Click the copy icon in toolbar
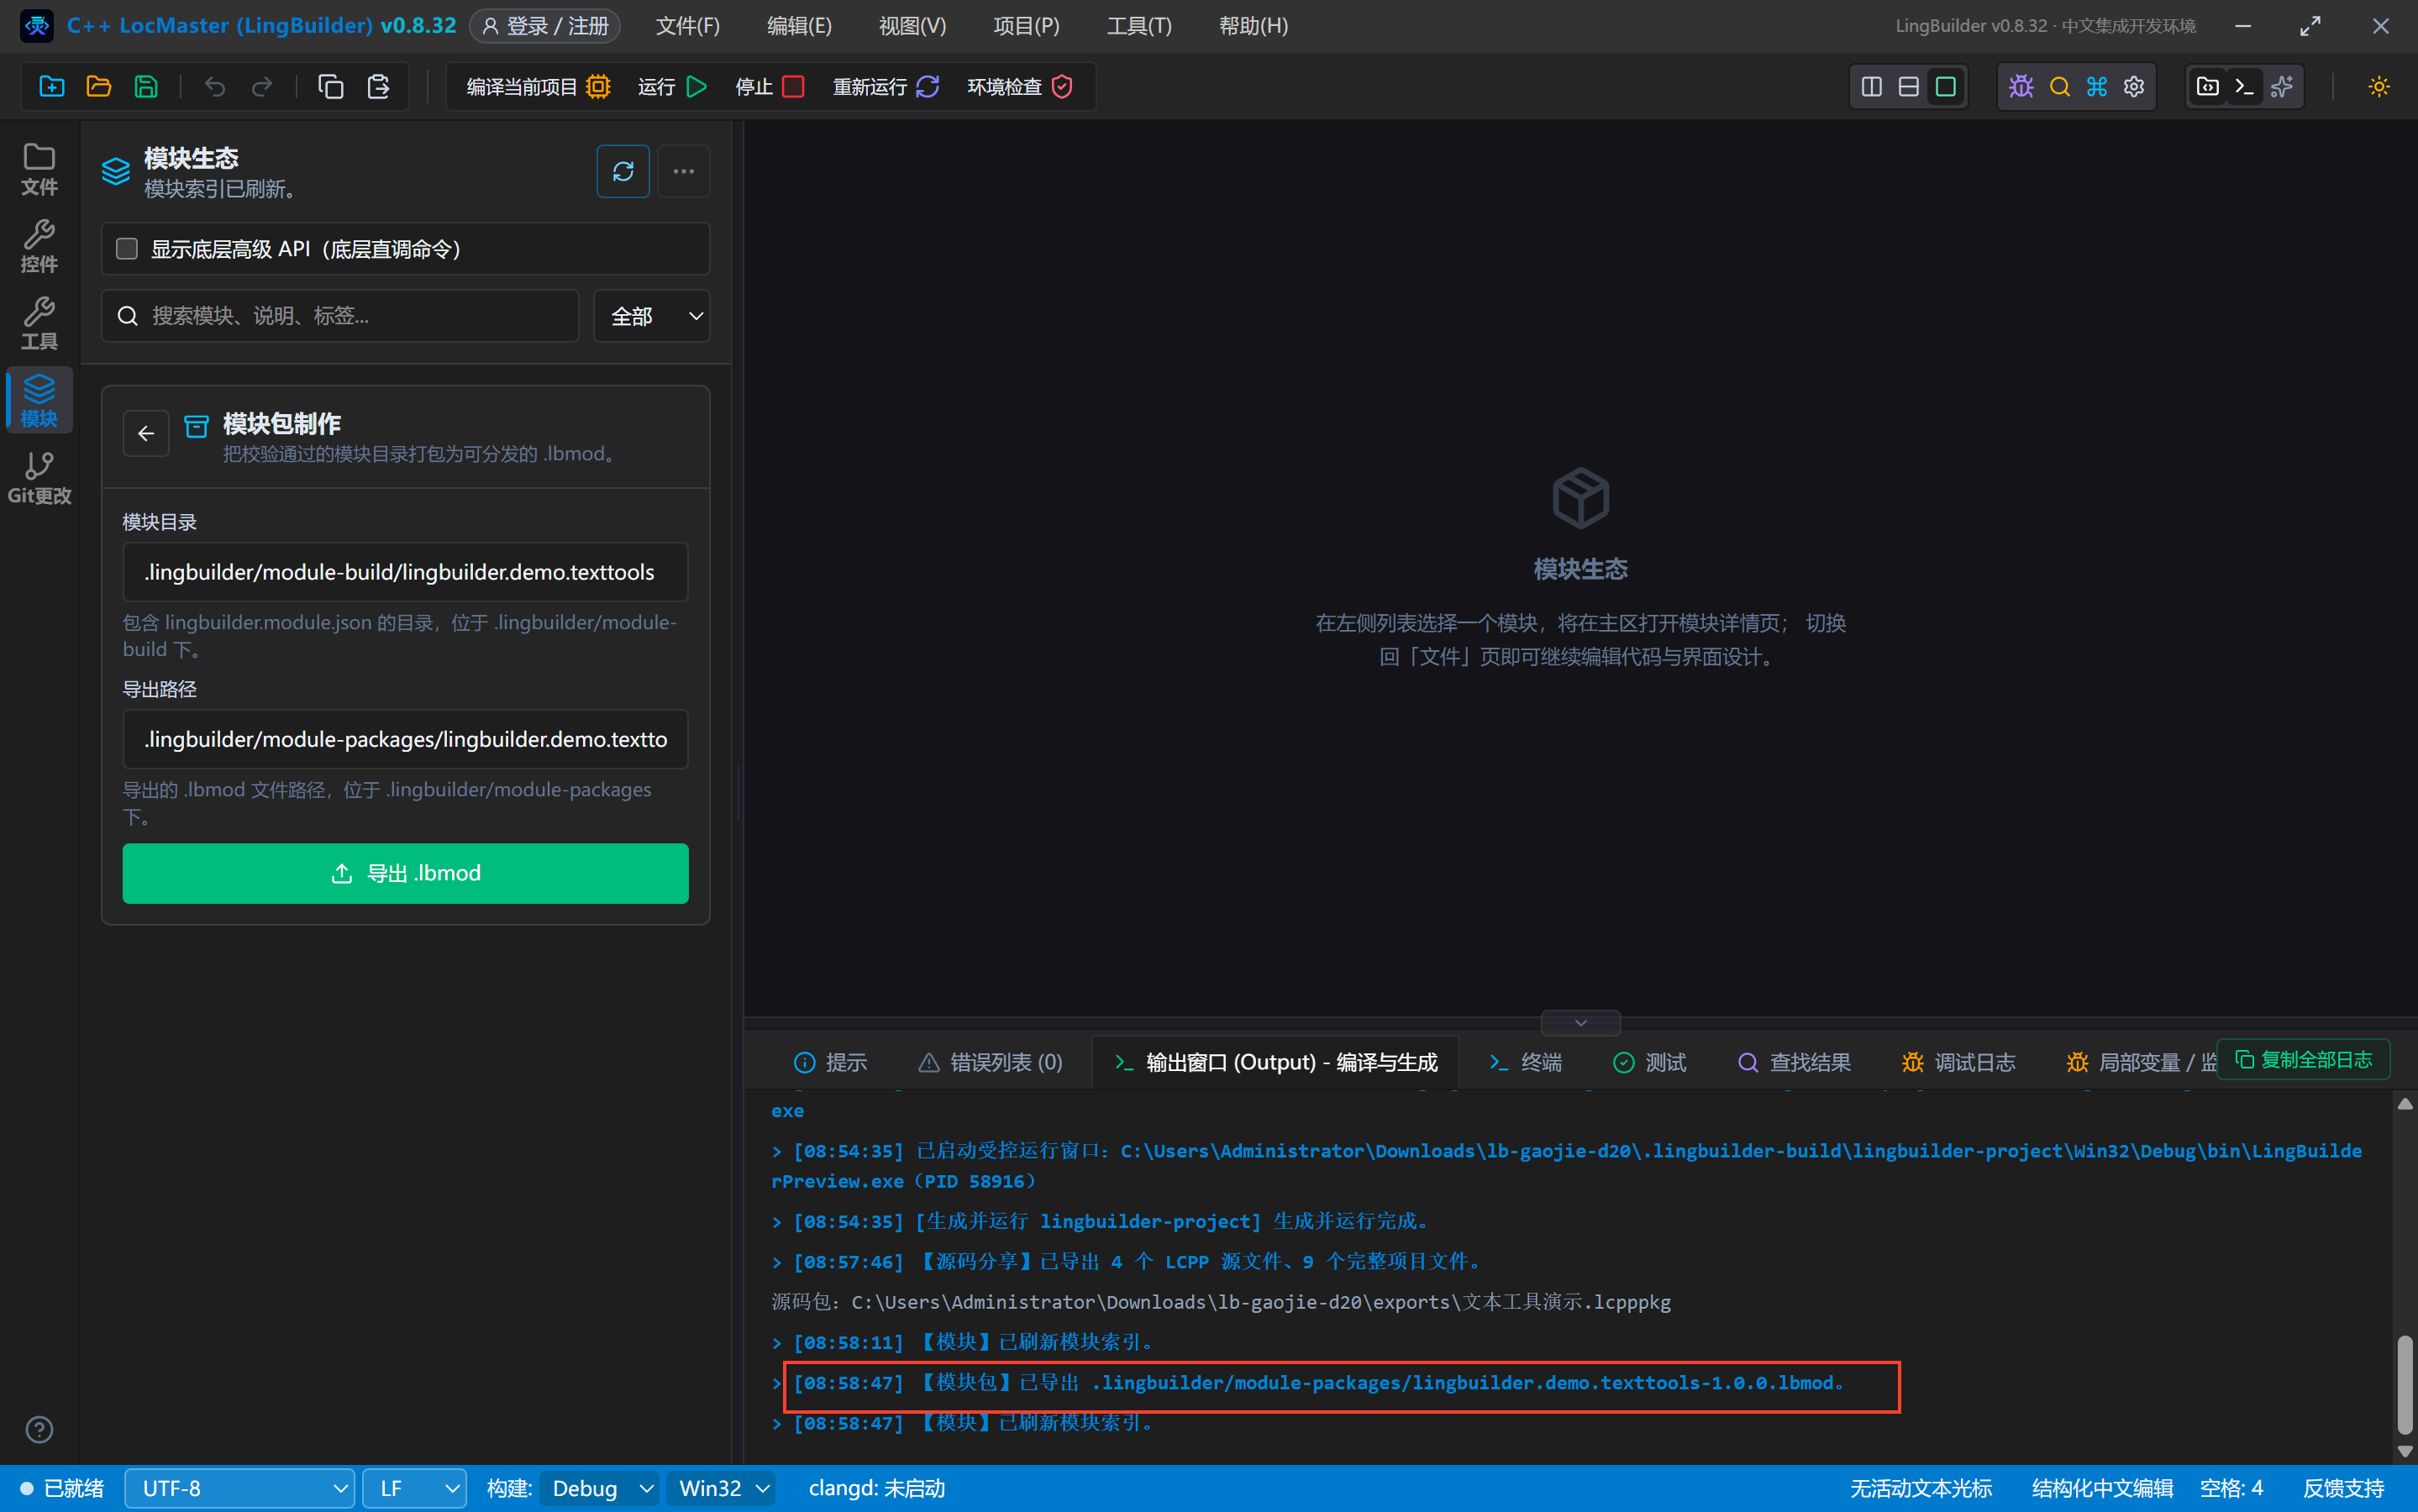 (x=331, y=87)
